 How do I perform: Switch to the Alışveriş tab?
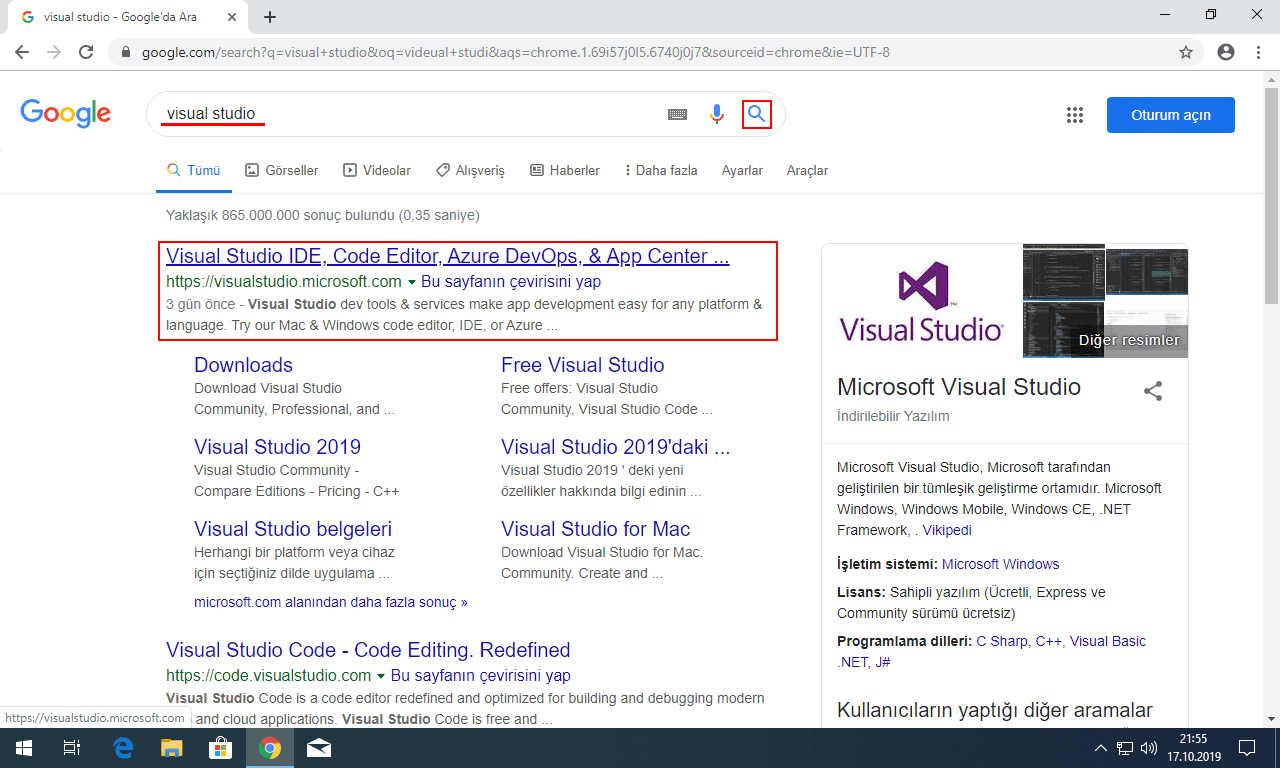pyautogui.click(x=471, y=171)
